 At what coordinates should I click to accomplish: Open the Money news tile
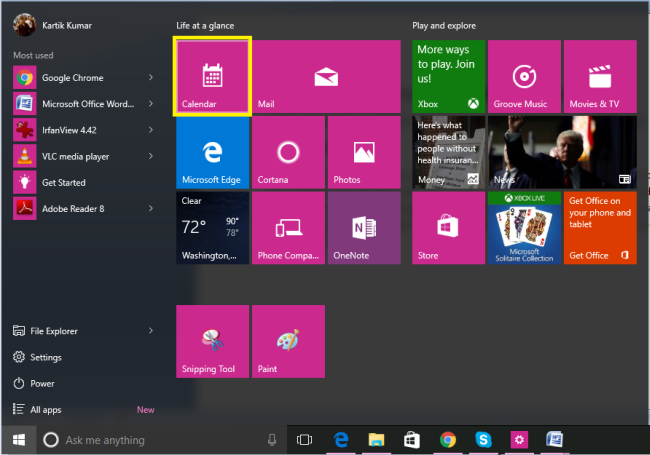[x=449, y=152]
